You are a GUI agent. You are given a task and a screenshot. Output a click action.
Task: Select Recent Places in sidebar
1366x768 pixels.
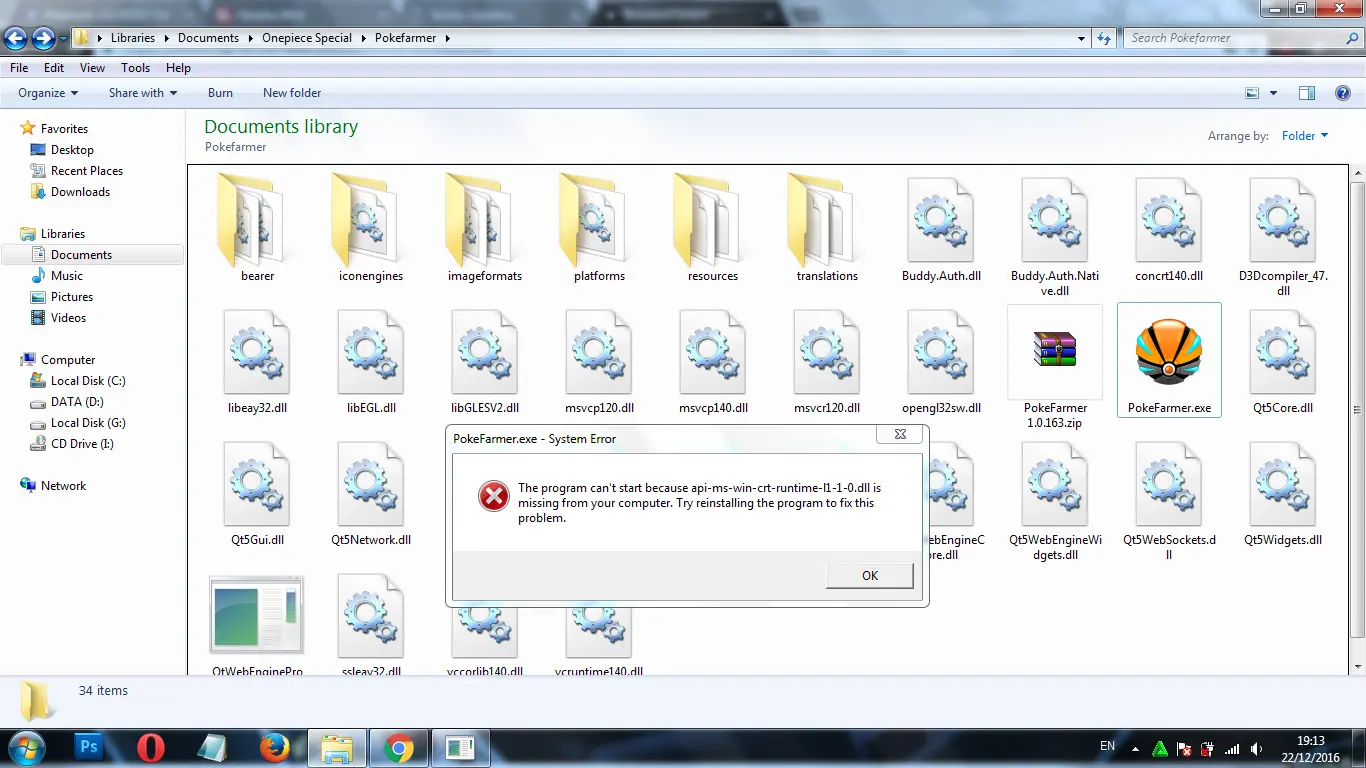87,171
